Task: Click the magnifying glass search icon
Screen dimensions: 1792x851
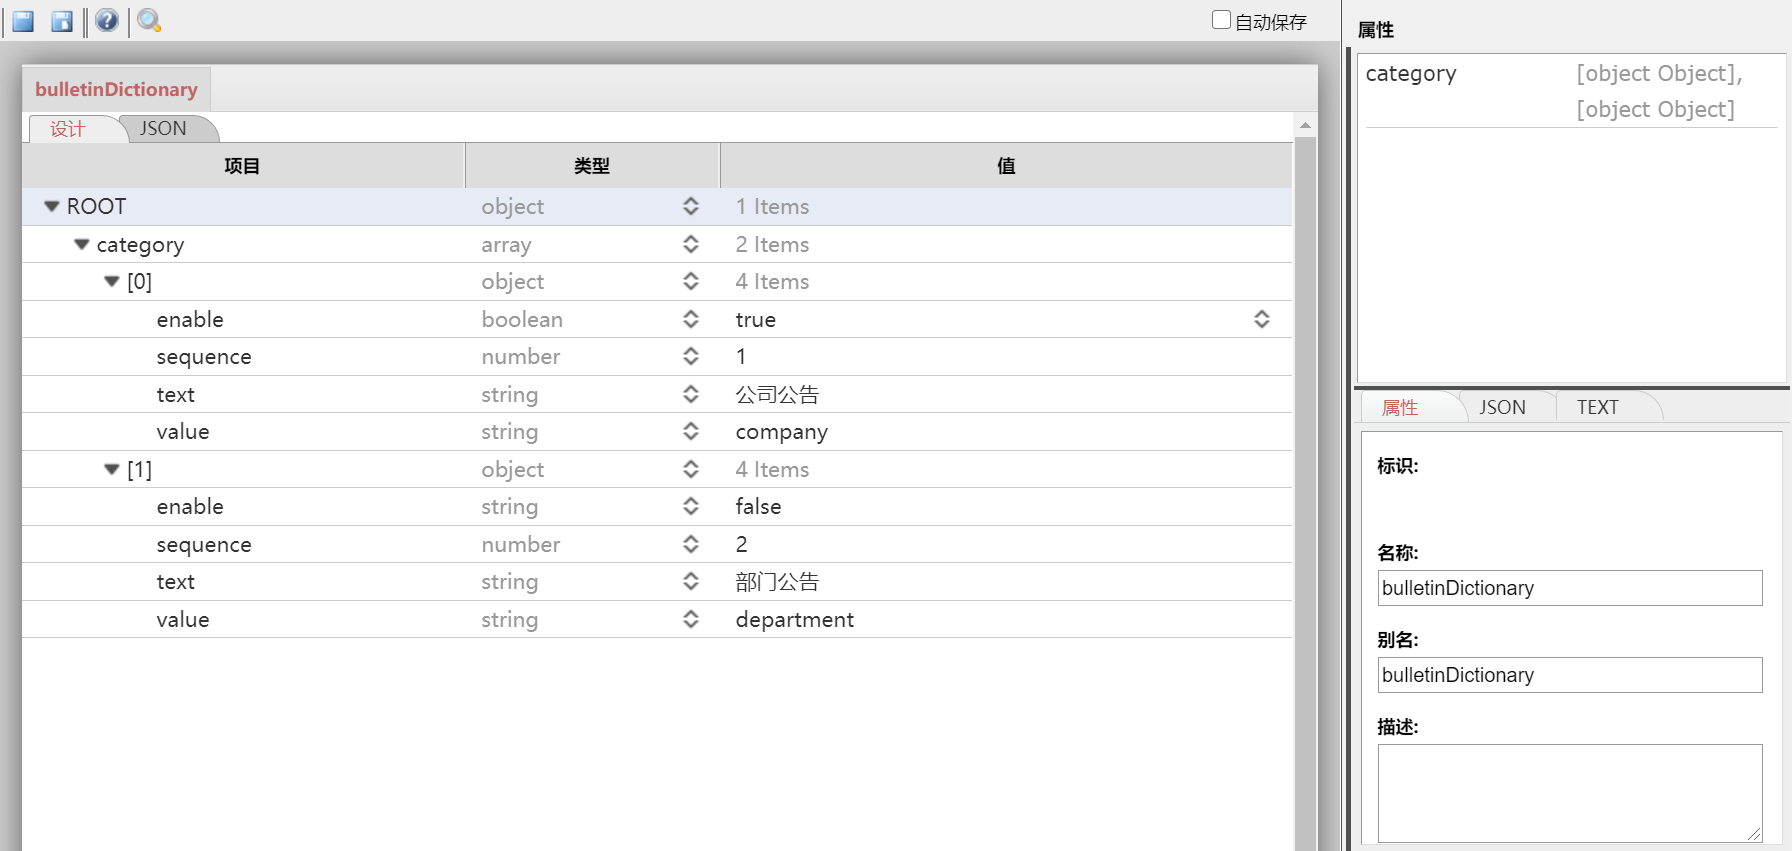Action: point(149,21)
